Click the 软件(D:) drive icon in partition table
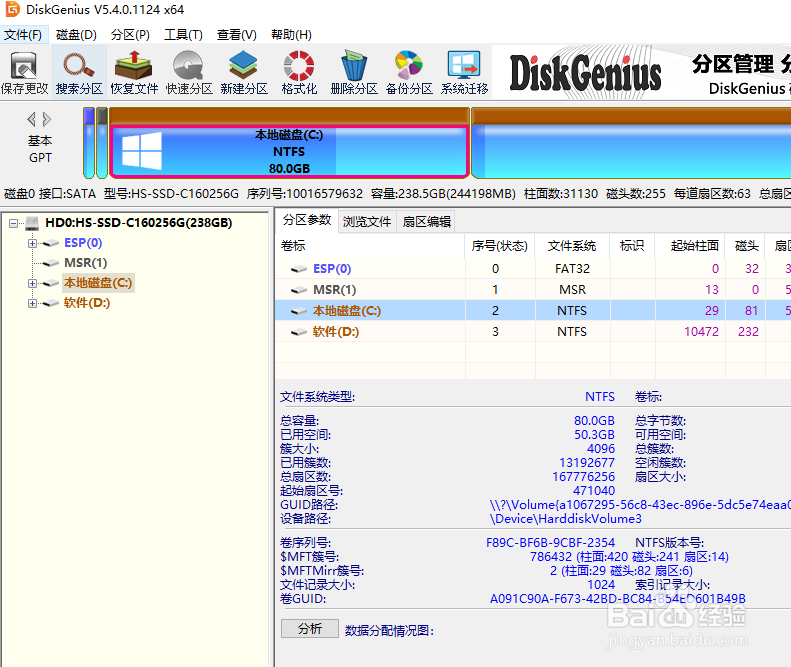 pyautogui.click(x=299, y=332)
